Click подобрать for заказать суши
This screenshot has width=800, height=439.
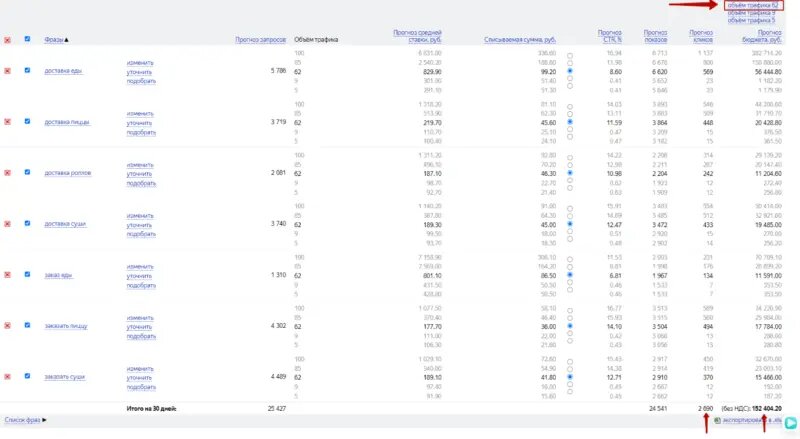(x=141, y=387)
